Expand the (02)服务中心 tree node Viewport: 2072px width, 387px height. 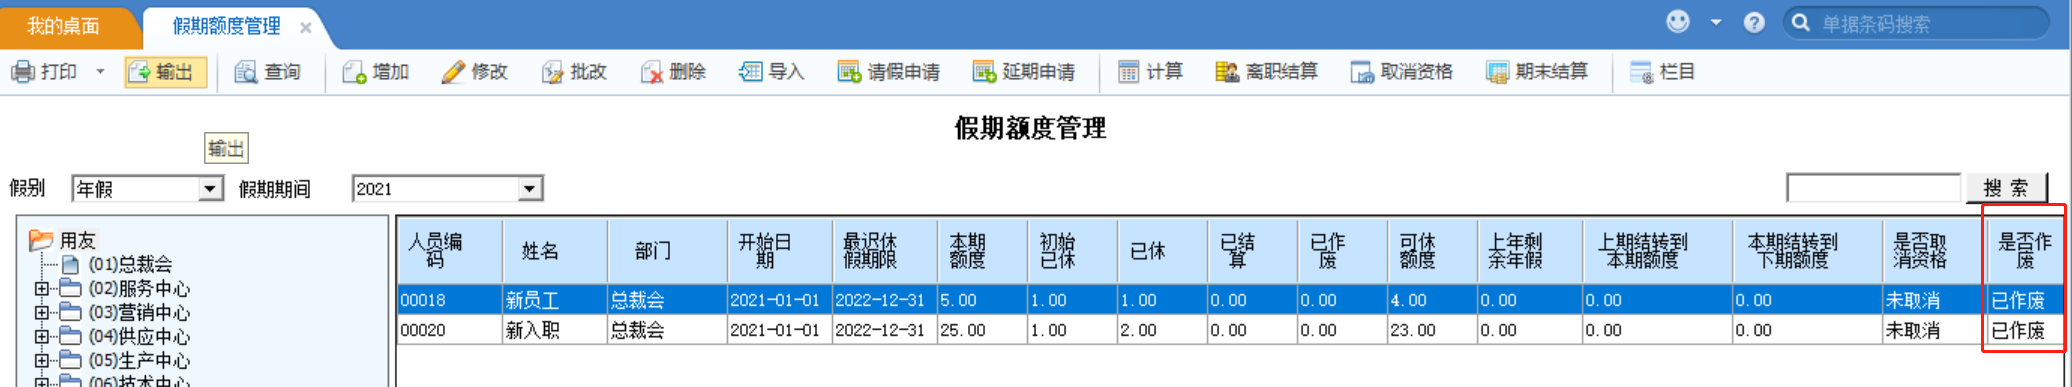click(x=42, y=288)
